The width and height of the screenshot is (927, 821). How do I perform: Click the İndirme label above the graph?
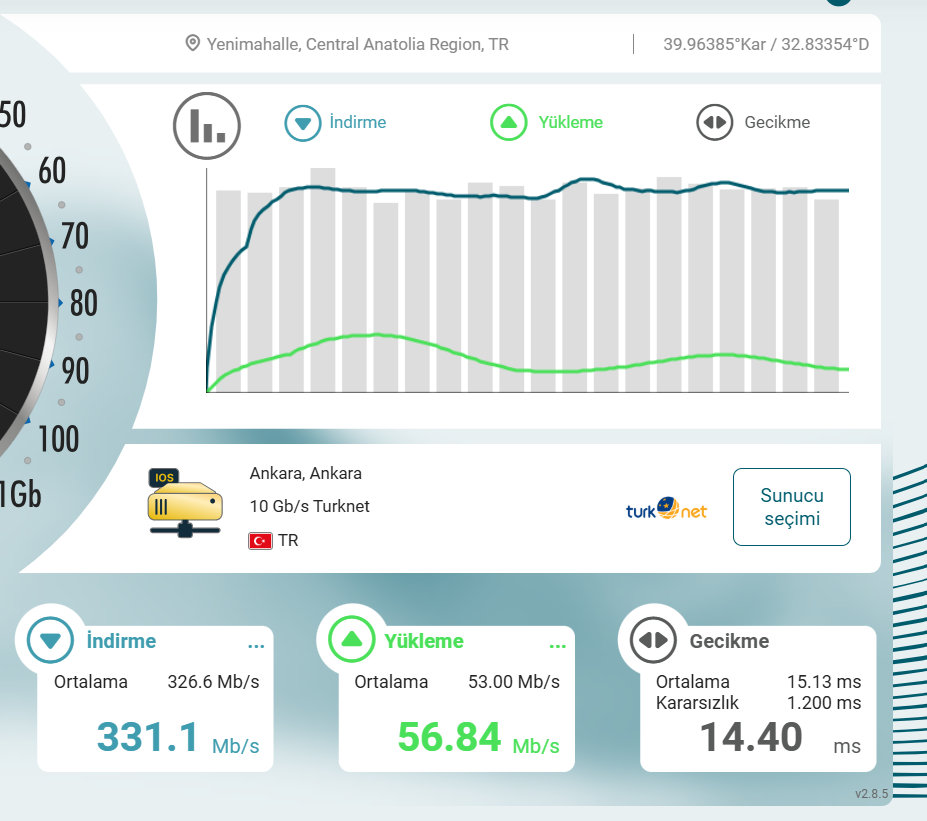point(358,122)
